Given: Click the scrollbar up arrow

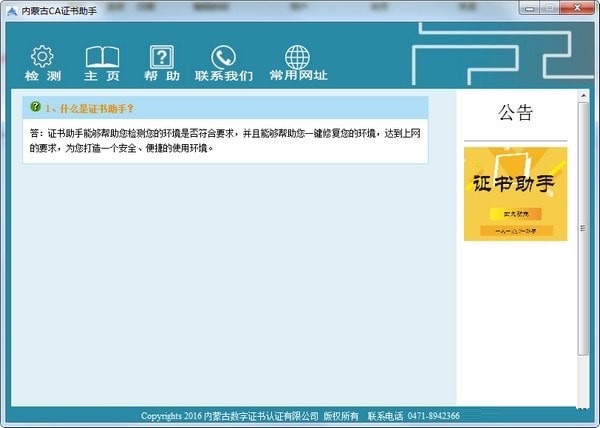Looking at the screenshot, I should [584, 97].
